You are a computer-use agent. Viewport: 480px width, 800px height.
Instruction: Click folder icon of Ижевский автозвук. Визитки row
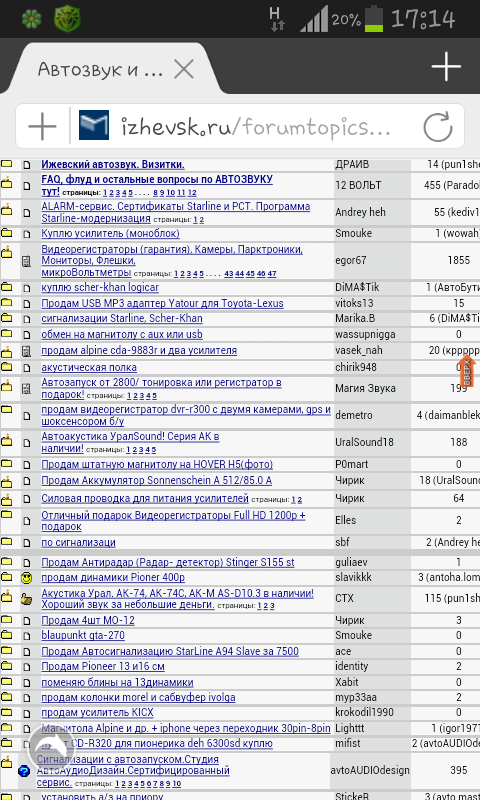[6, 164]
